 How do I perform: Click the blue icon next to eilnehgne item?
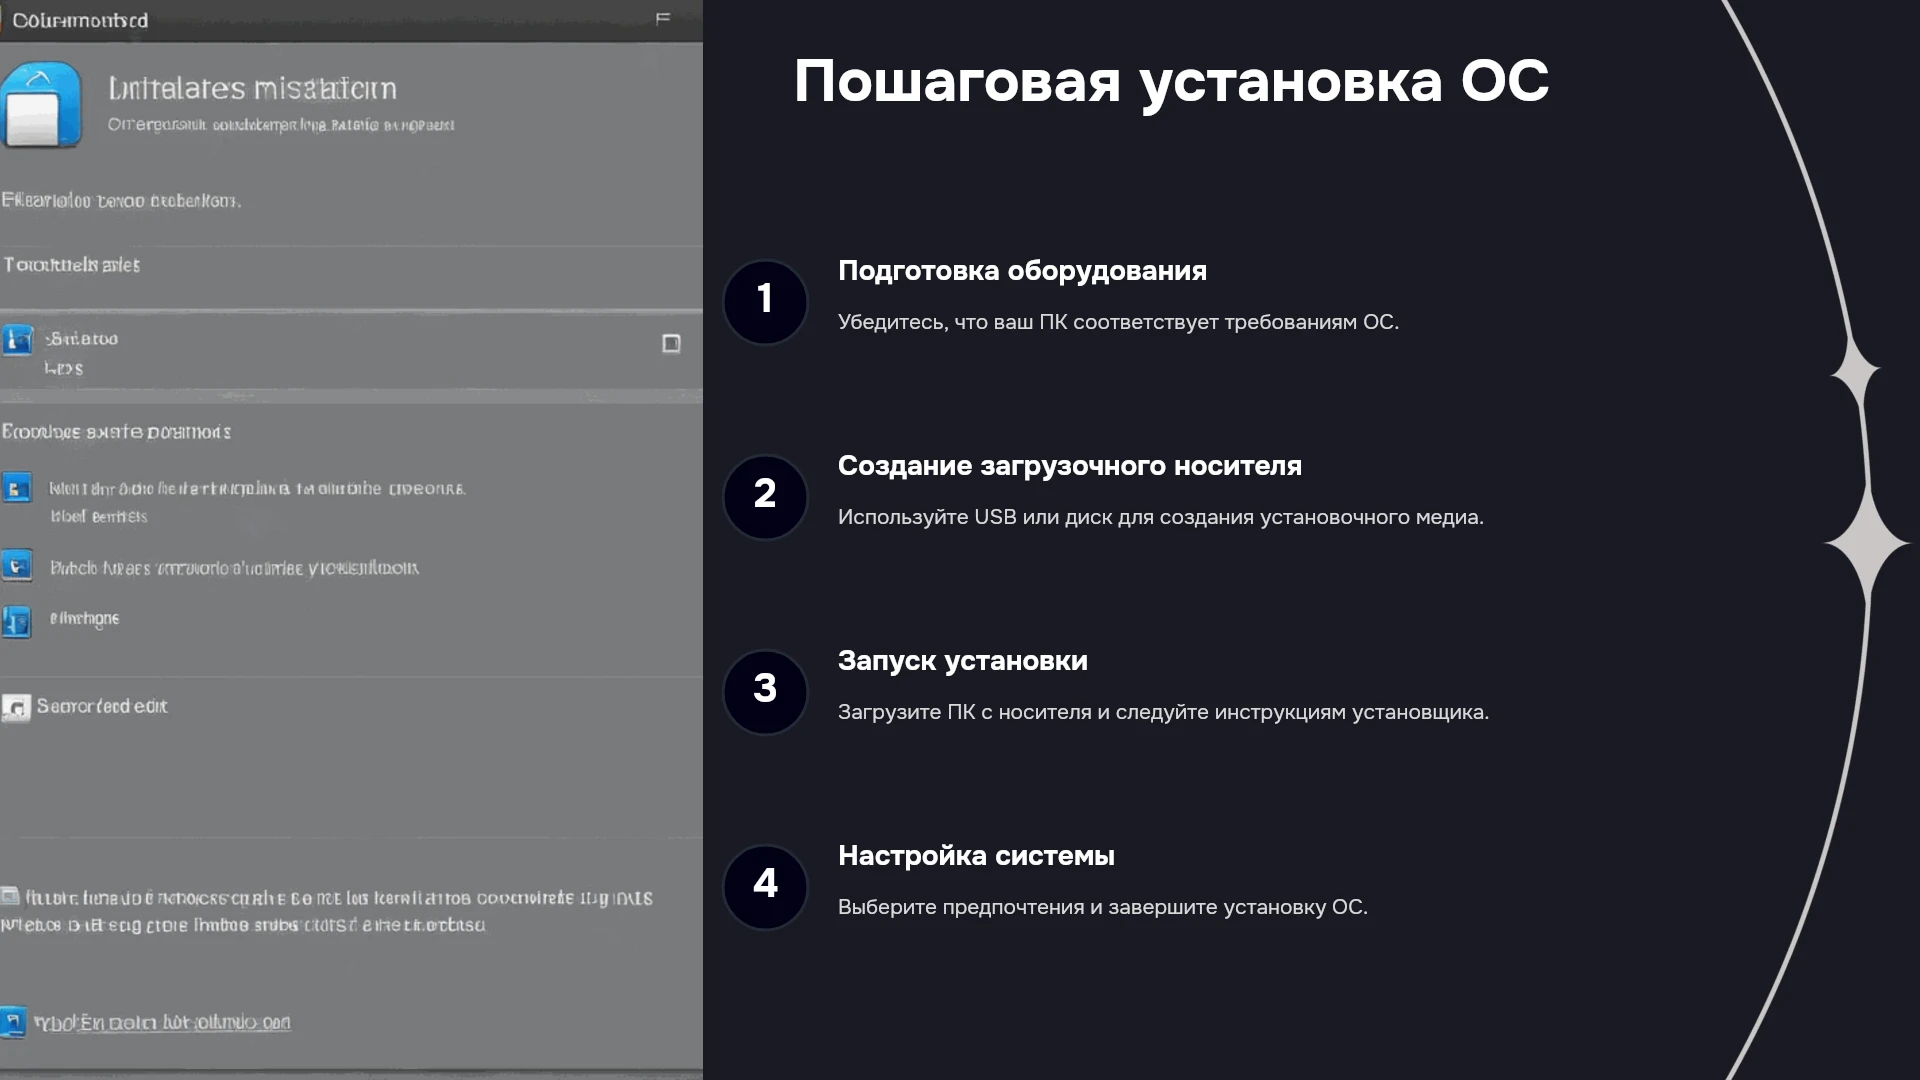16,621
